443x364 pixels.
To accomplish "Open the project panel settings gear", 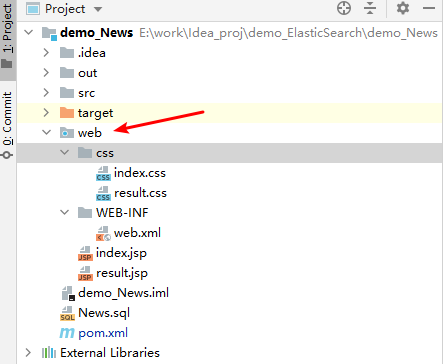I will [x=403, y=8].
